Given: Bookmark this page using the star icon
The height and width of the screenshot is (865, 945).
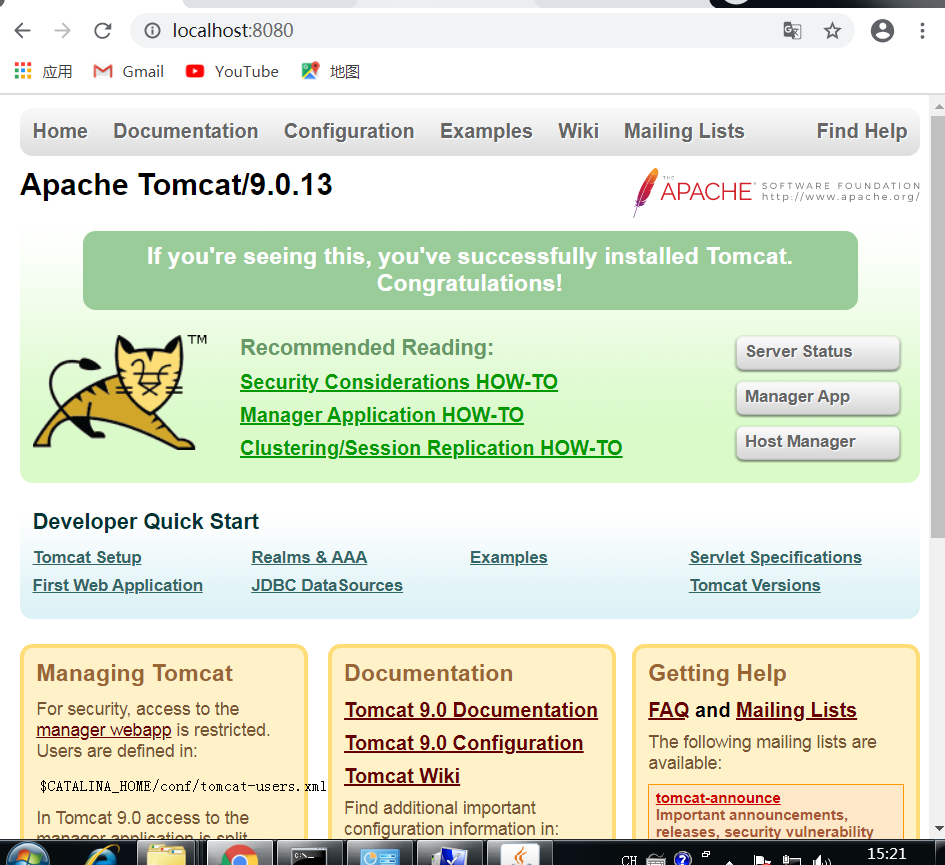Looking at the screenshot, I should click(x=833, y=31).
